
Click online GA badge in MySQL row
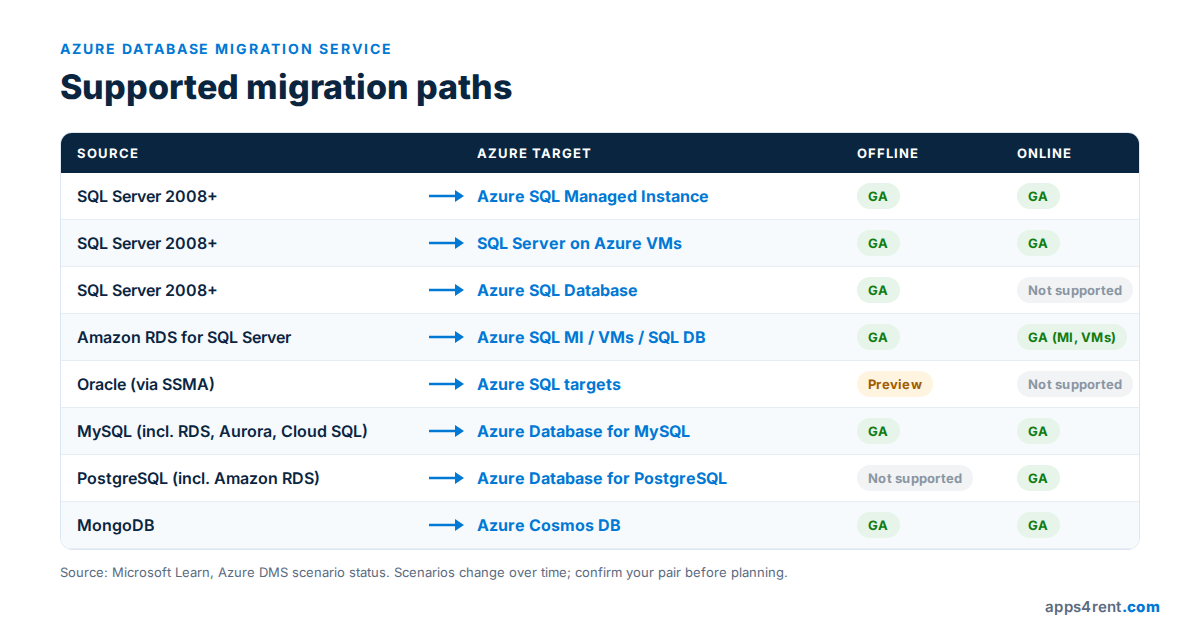(x=1038, y=431)
